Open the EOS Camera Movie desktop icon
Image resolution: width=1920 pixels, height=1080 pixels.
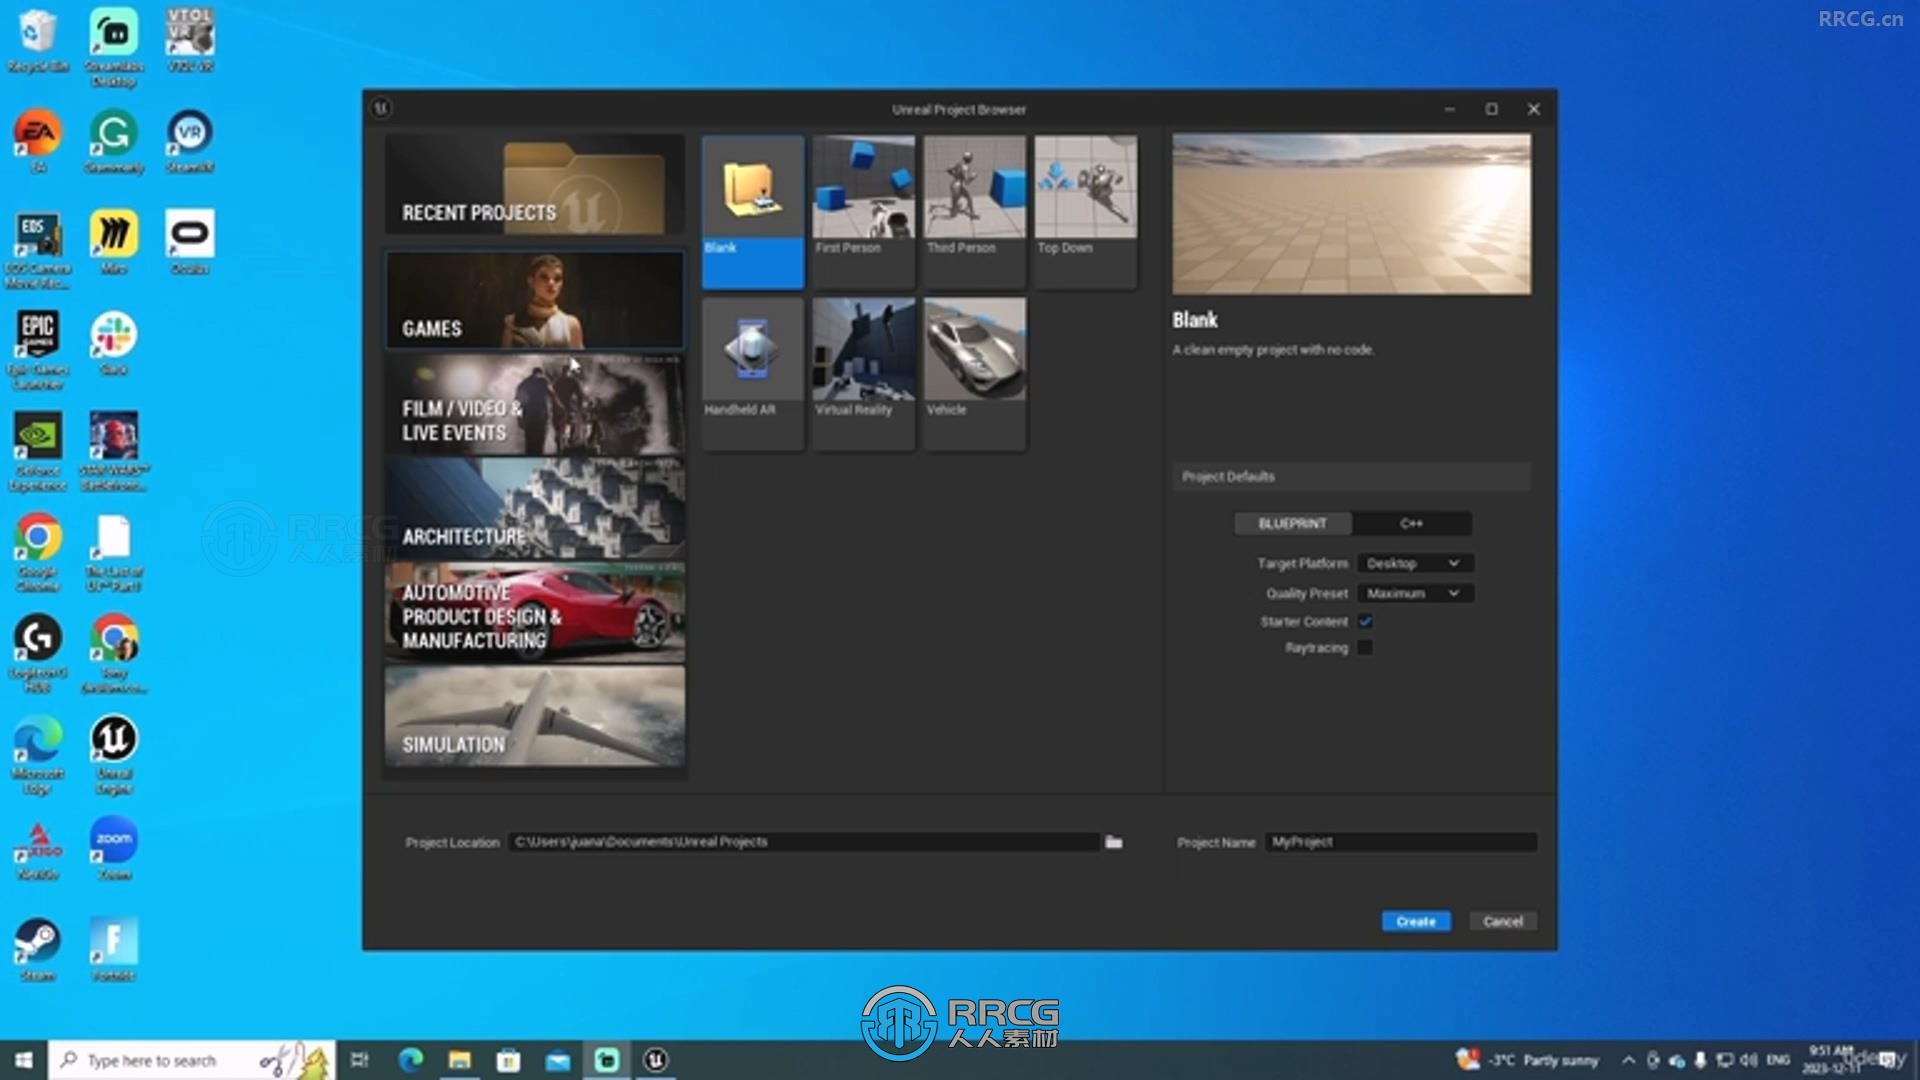point(38,249)
